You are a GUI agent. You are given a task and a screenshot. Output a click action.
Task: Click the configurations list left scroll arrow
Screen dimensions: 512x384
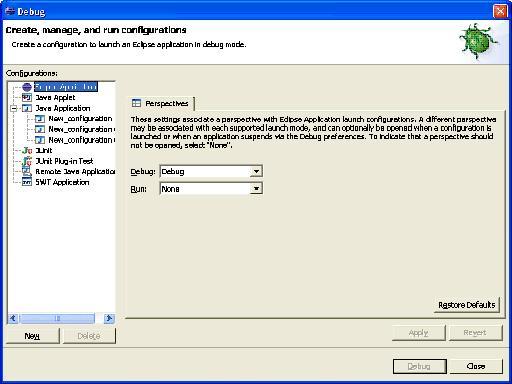[x=13, y=318]
